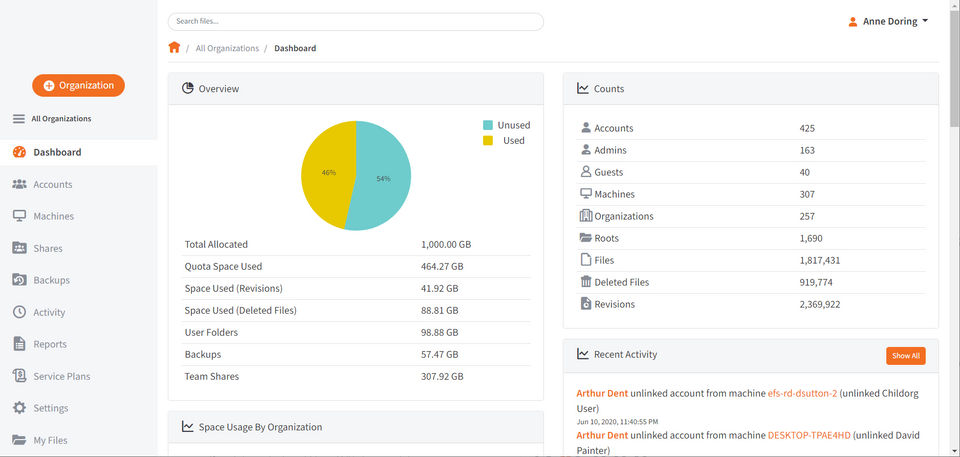
Task: Click the Recent Activity chart icon
Action: pos(583,353)
